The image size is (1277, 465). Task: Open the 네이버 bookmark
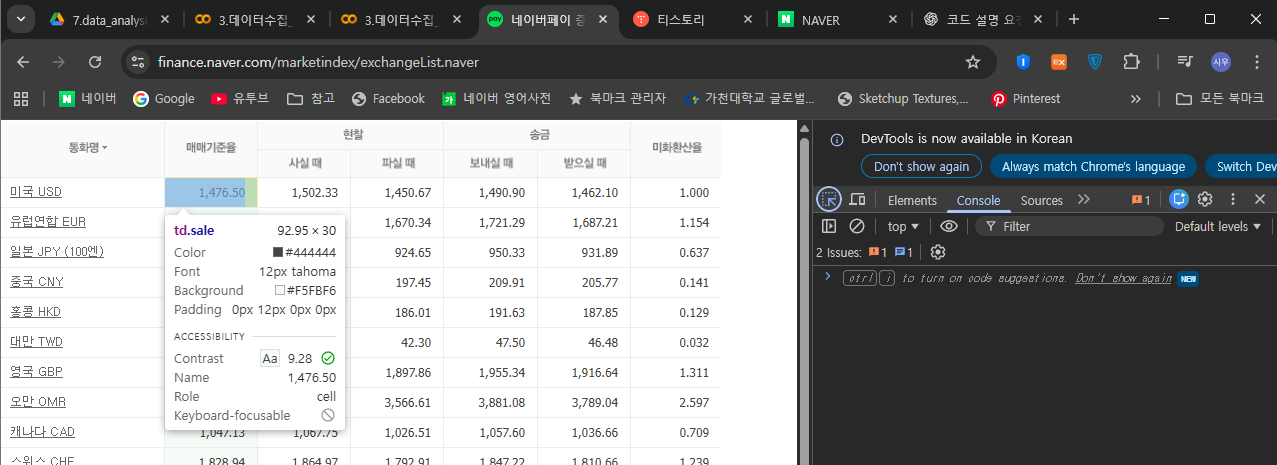pos(87,98)
